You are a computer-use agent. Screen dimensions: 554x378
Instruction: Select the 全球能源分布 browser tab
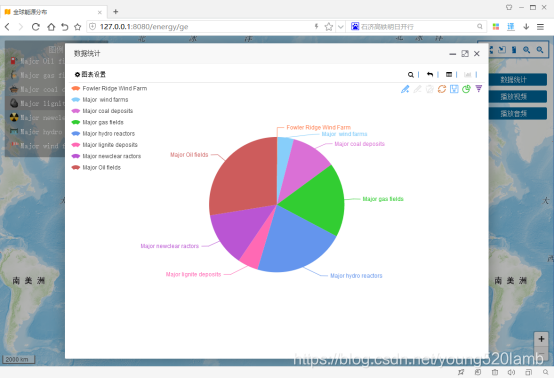53,12
